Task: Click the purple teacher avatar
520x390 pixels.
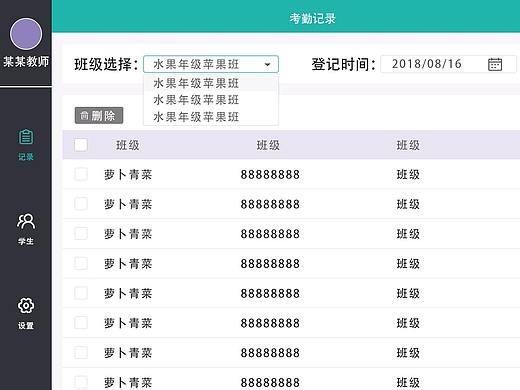Action: tap(26, 34)
